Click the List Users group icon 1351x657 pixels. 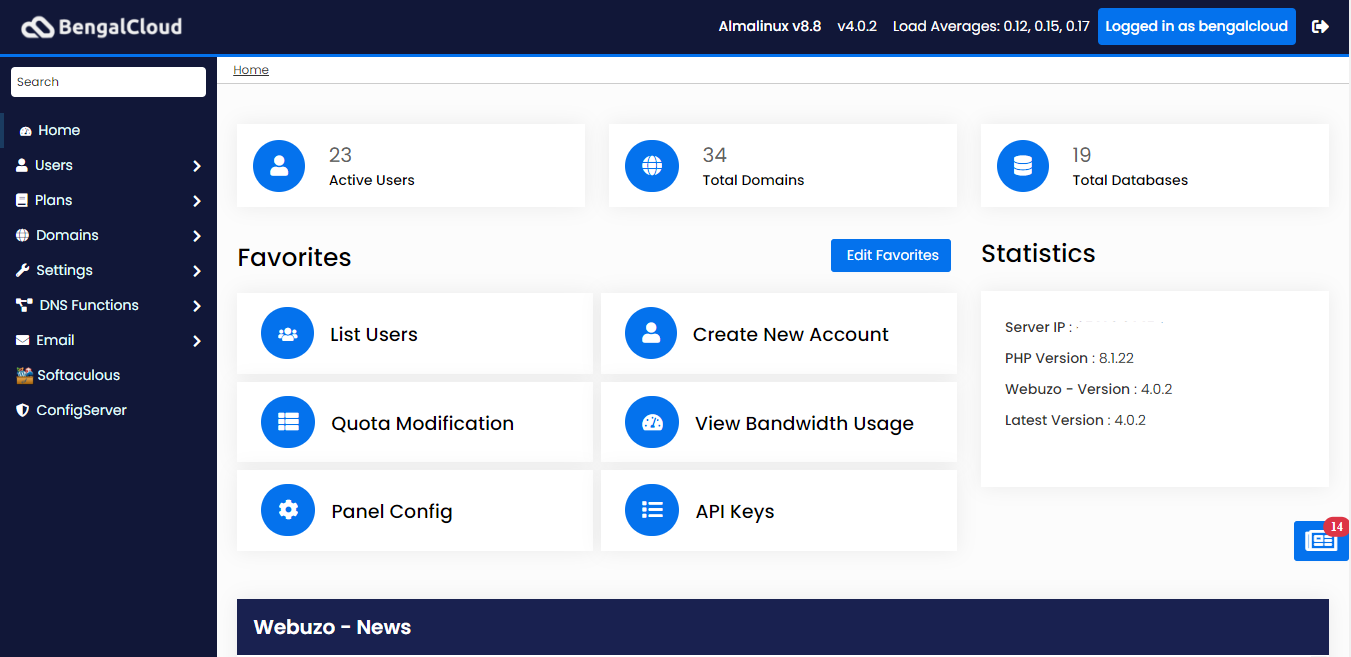point(287,334)
